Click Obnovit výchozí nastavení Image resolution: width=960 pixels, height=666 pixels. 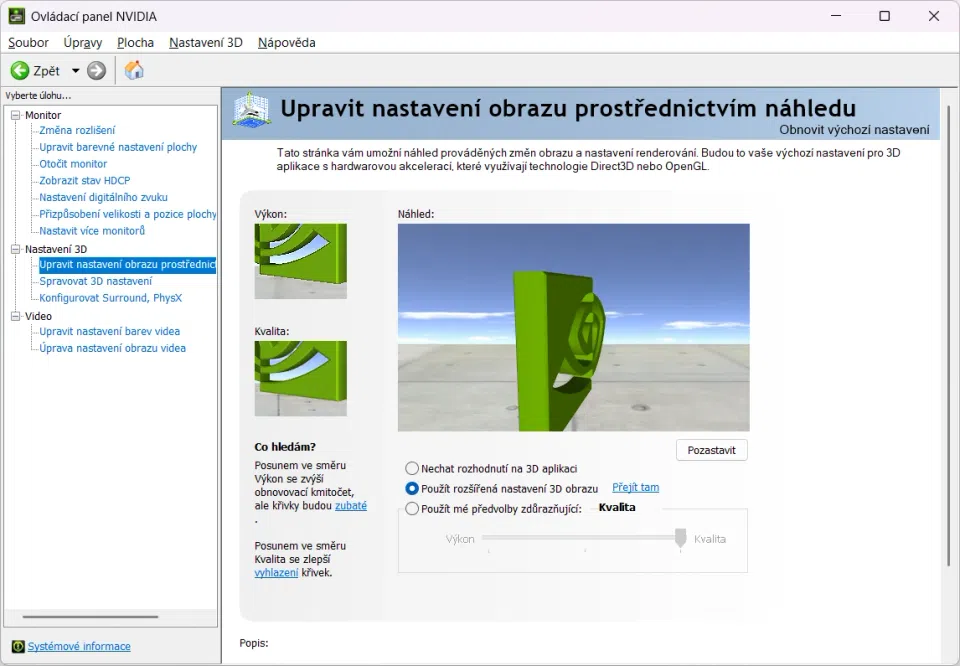tap(854, 130)
